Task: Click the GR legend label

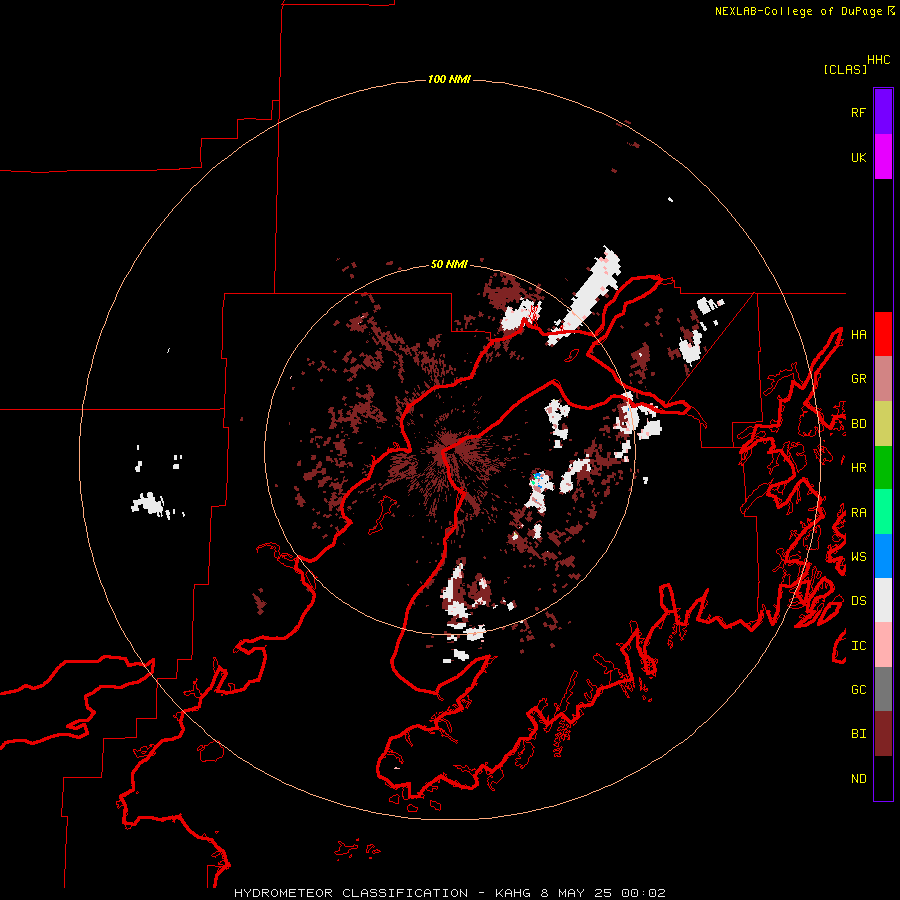Action: [x=858, y=379]
